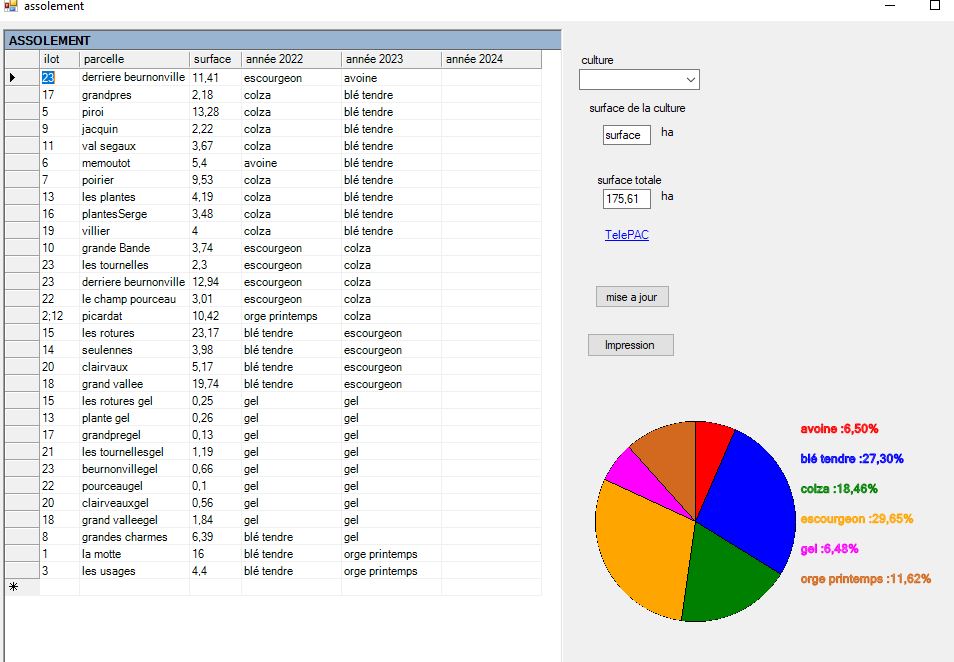This screenshot has height=662, width=954.
Task: Click the année 2023 column header
Action: coord(390,59)
